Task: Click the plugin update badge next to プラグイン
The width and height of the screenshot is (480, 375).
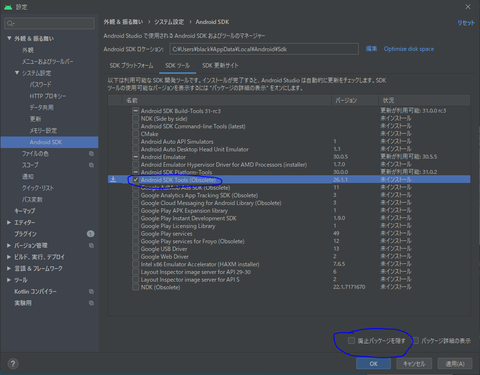Action: [x=90, y=234]
